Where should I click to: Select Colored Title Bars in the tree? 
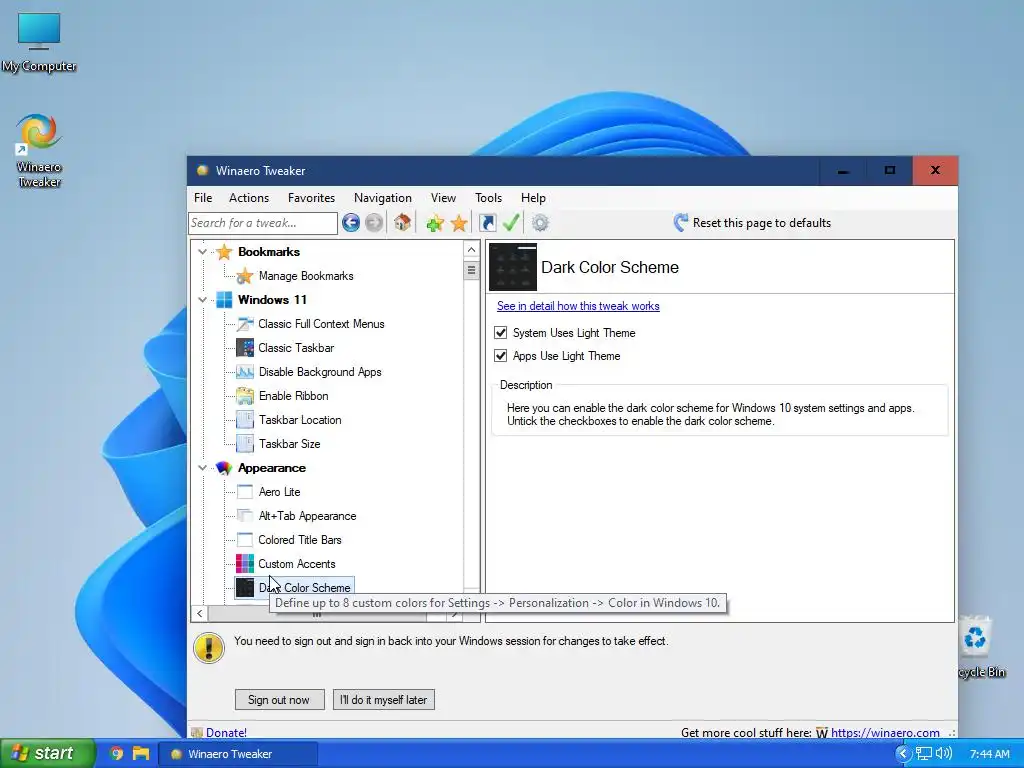coord(300,540)
